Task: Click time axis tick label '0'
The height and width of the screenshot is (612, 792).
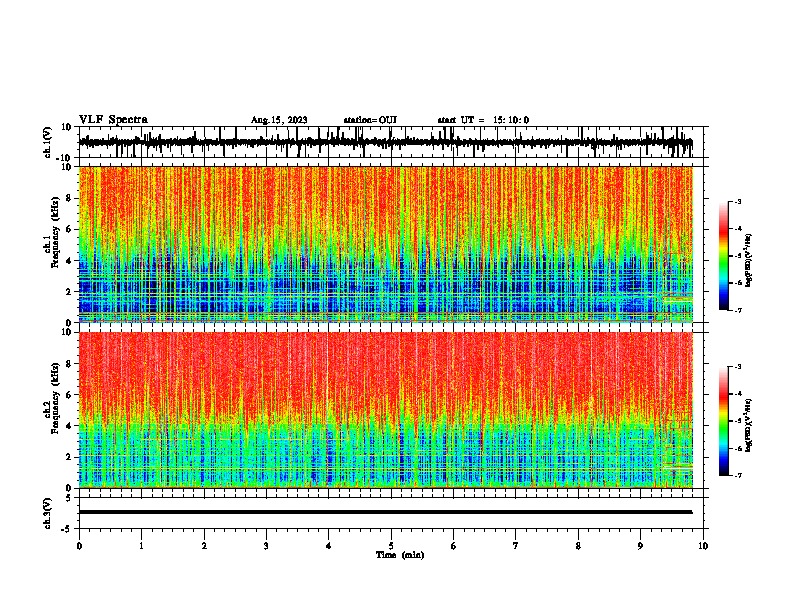Action: click(79, 546)
